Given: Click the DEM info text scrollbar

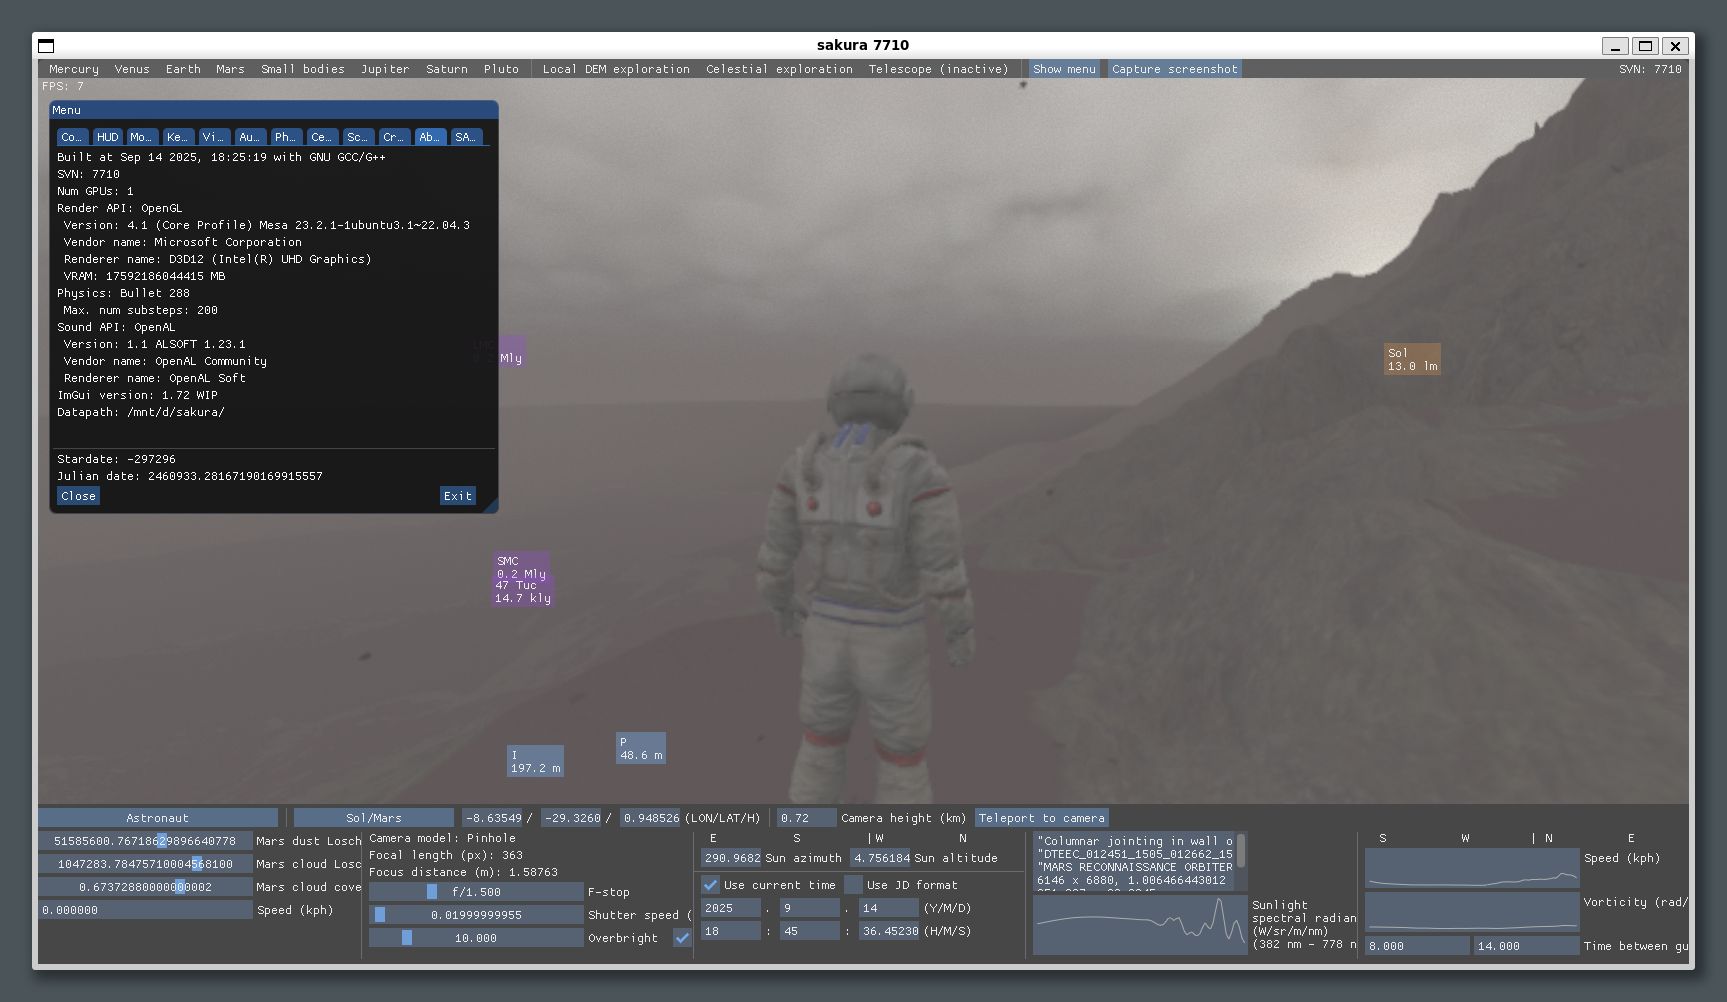Looking at the screenshot, I should click(1241, 851).
